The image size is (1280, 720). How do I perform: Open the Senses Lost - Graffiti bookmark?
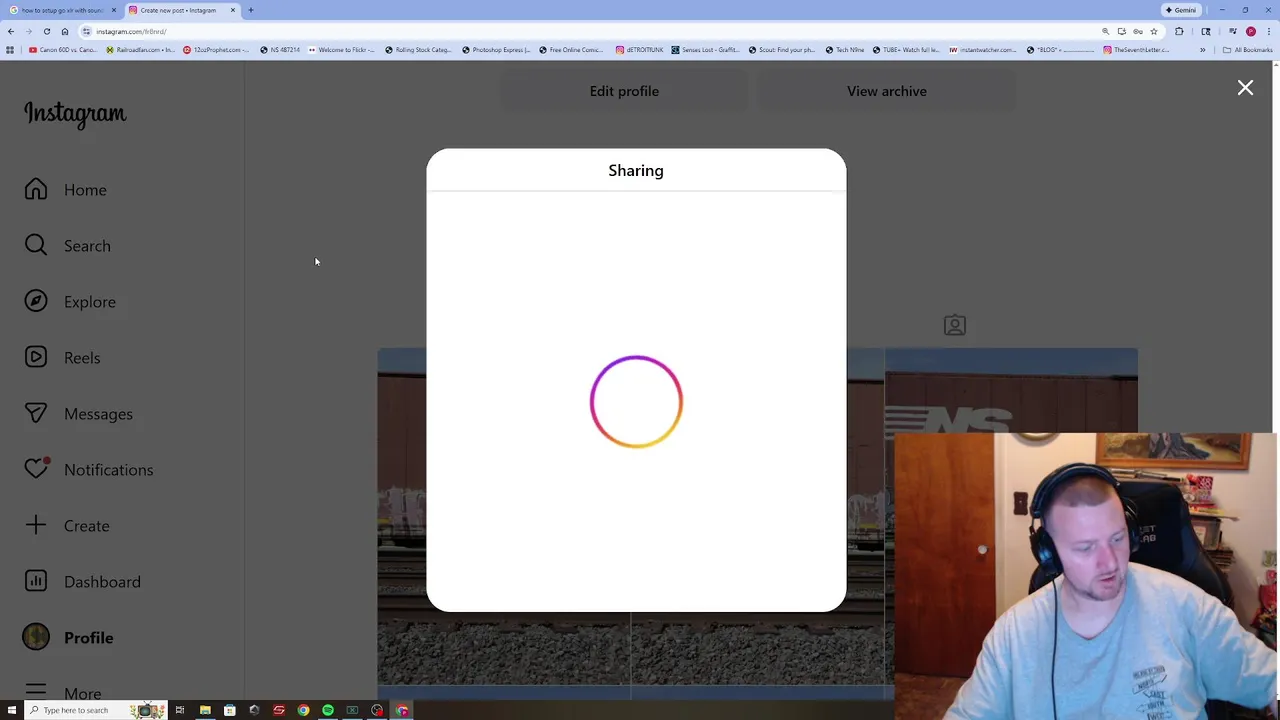click(705, 50)
